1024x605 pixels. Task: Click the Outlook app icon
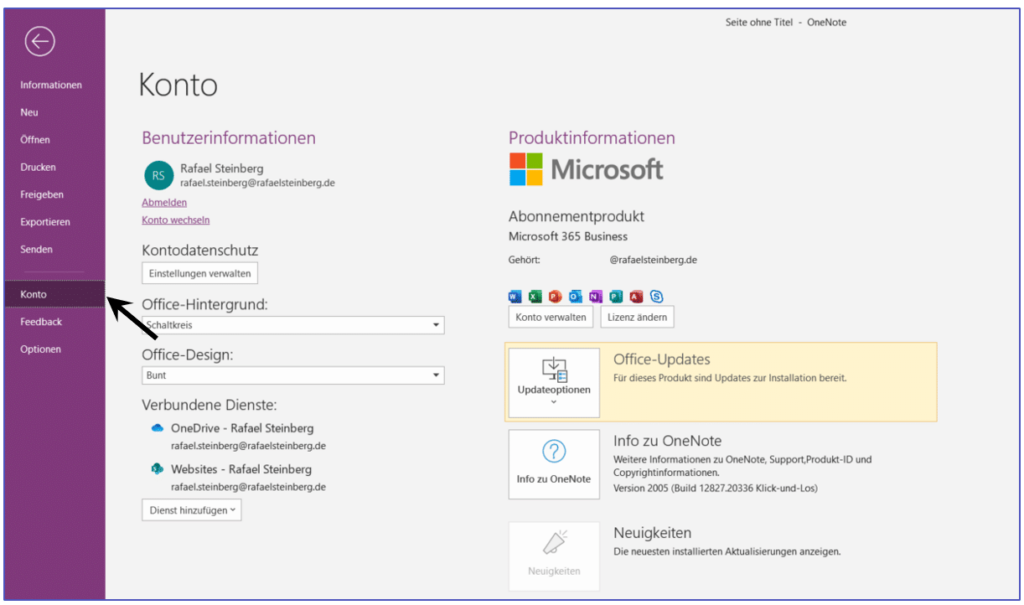pos(575,297)
